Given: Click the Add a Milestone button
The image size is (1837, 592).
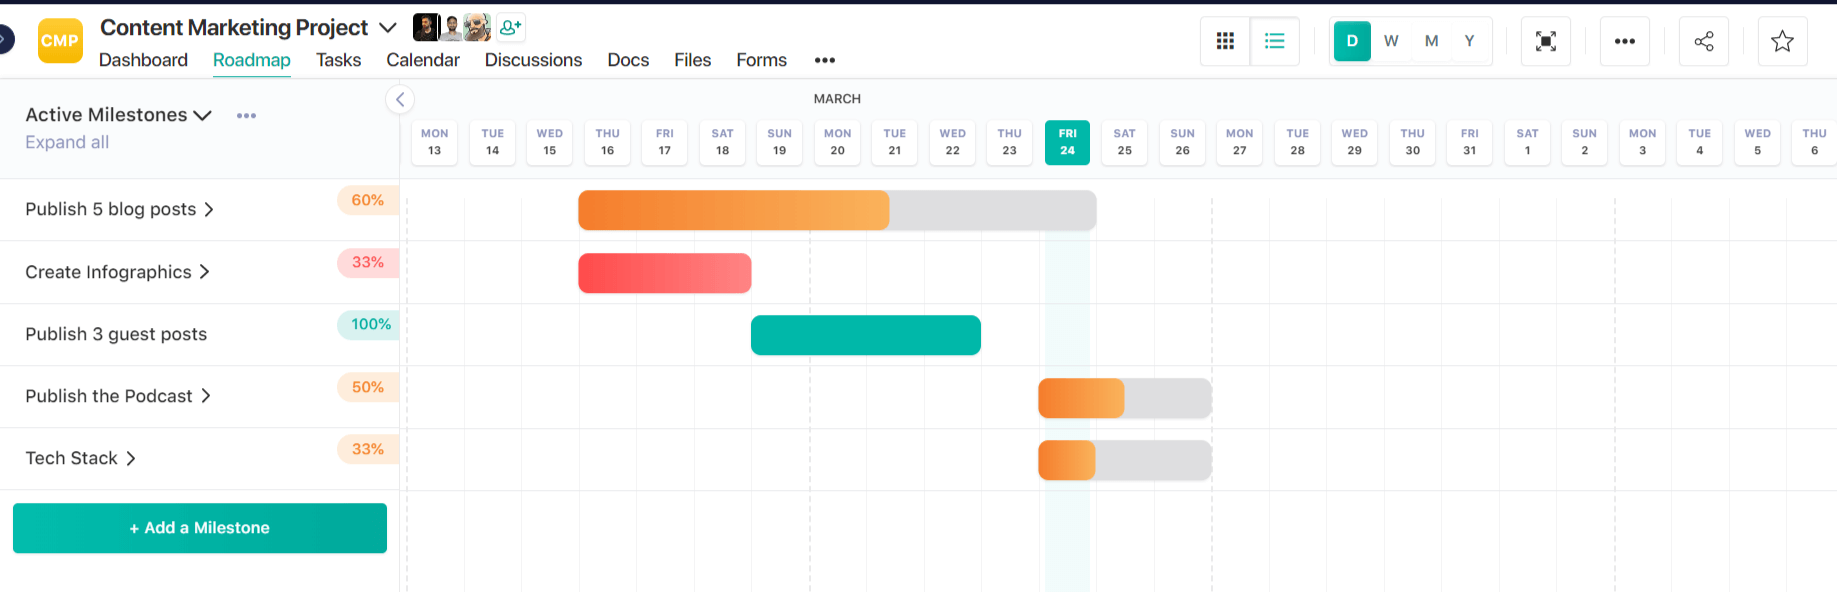Looking at the screenshot, I should [200, 528].
